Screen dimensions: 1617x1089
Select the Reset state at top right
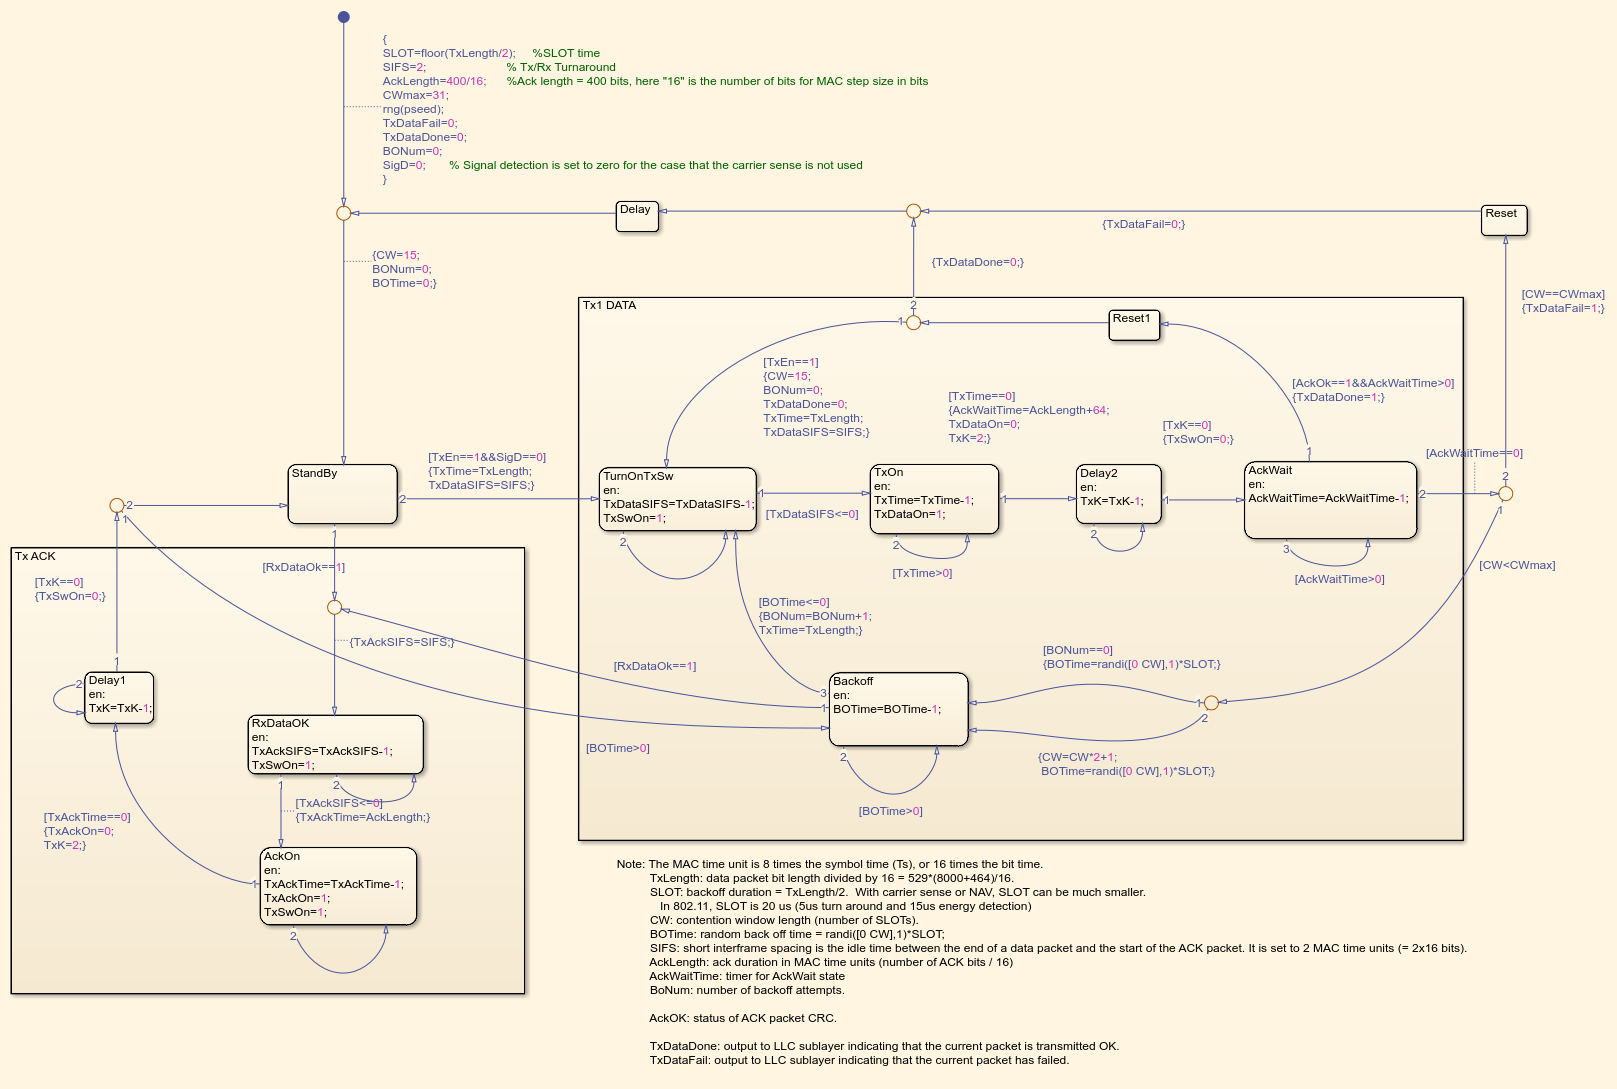(x=1503, y=220)
